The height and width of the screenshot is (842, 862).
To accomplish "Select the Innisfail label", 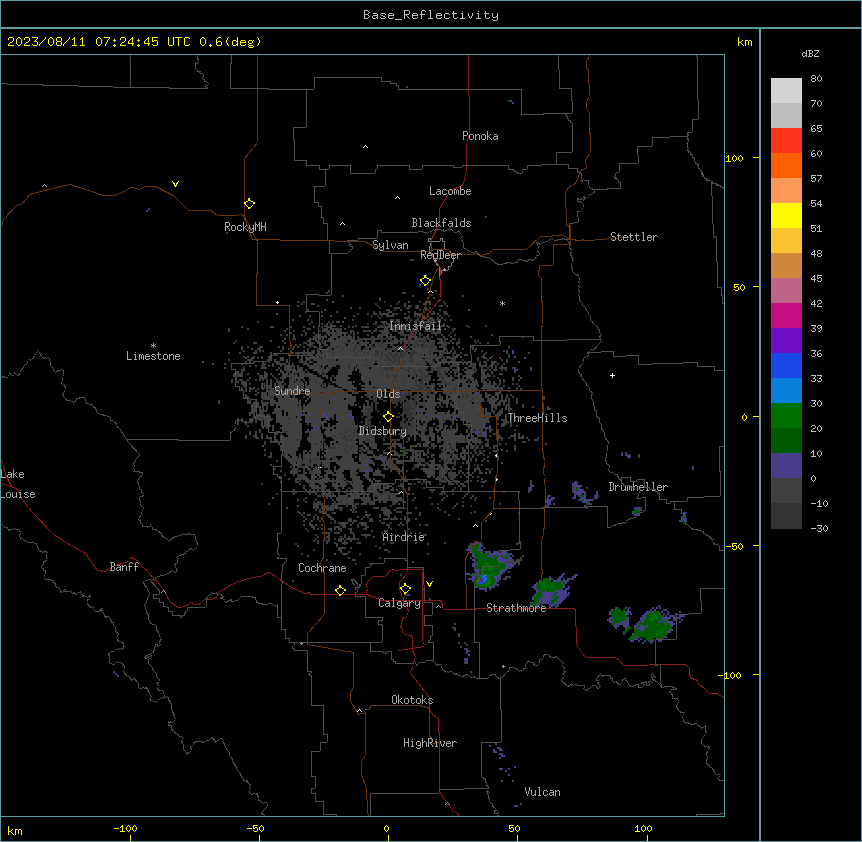I will coord(415,326).
